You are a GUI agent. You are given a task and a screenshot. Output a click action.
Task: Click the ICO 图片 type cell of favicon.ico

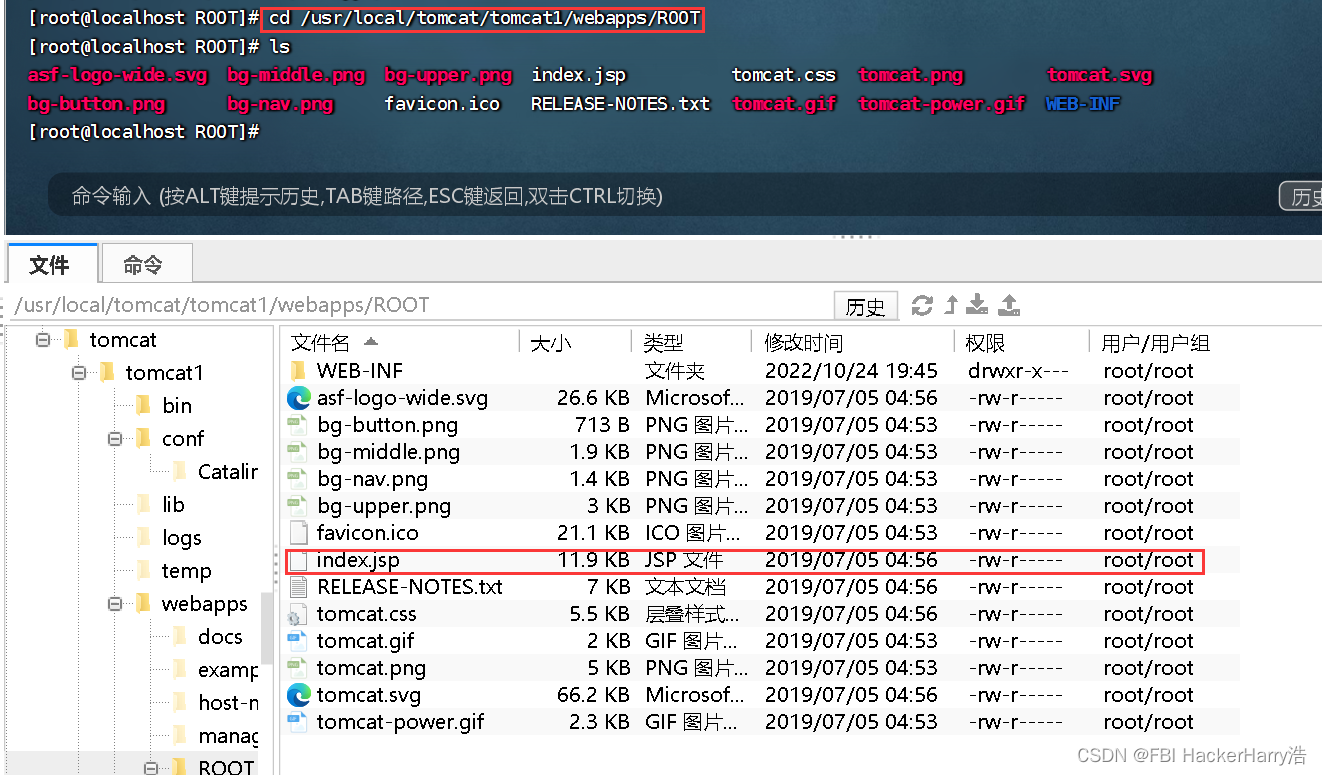click(693, 533)
